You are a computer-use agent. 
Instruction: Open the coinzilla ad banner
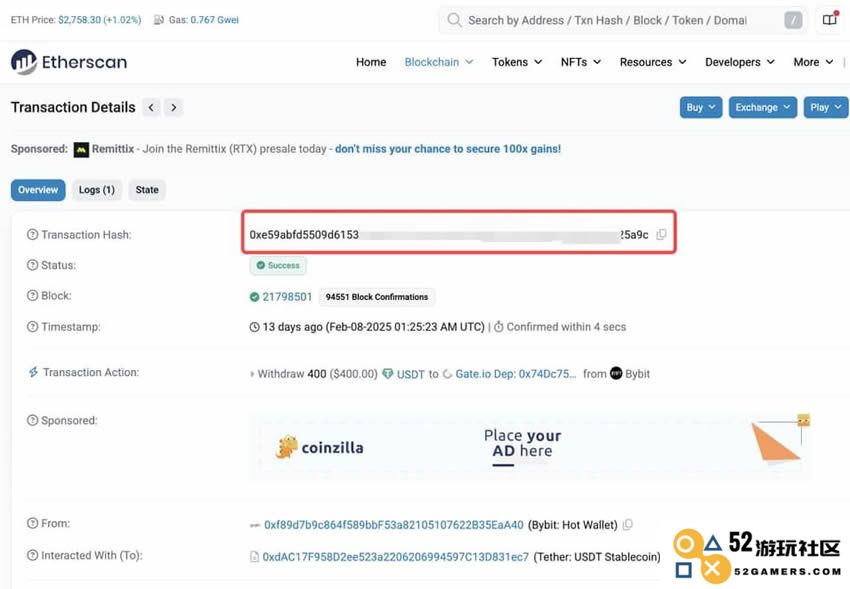point(530,448)
